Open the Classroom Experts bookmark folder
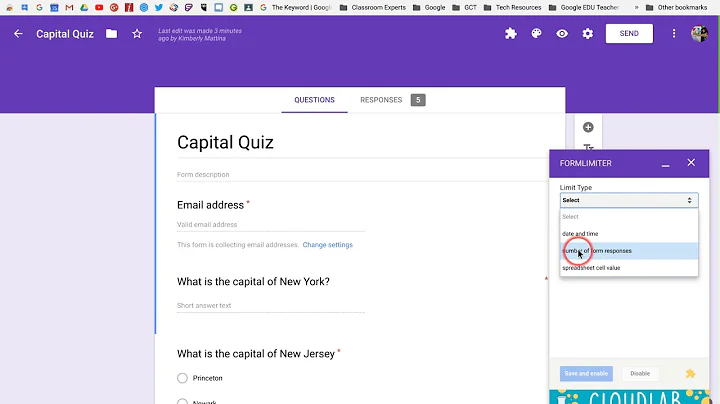Image resolution: width=720 pixels, height=404 pixels. 373,7
